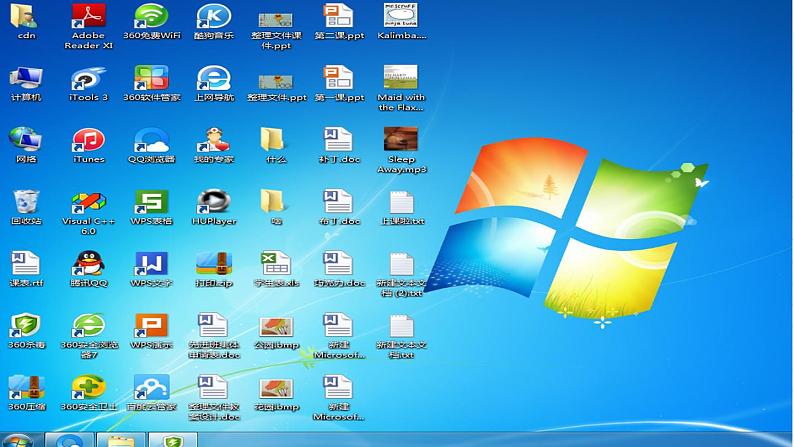Select the Kalimba music file
This screenshot has height=447, width=794.
401,20
